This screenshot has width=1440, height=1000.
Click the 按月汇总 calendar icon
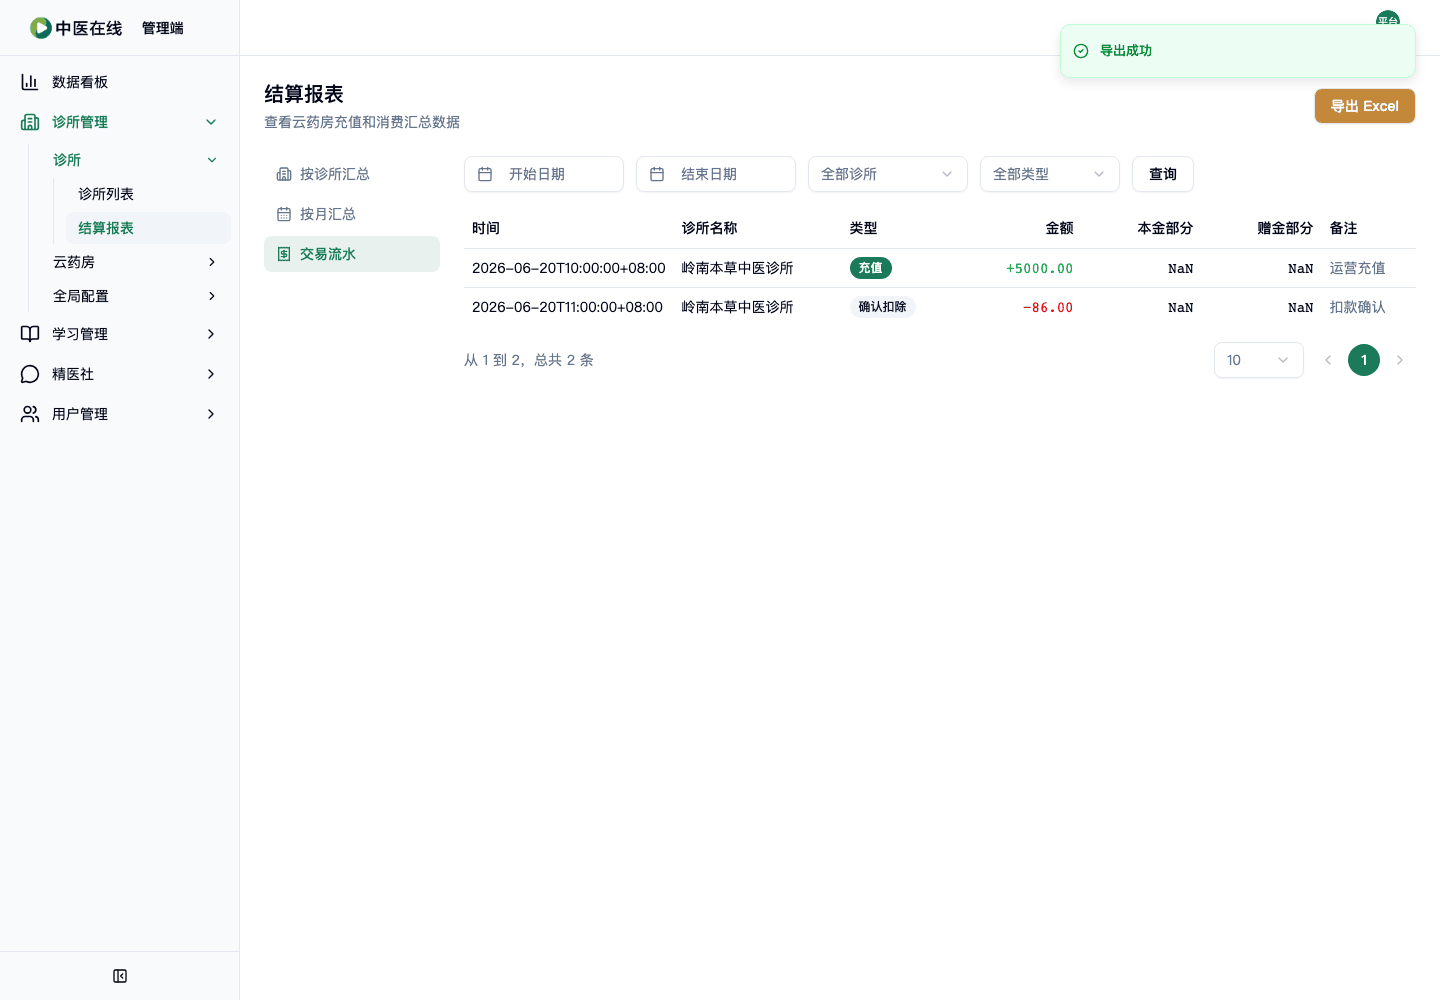(x=284, y=214)
